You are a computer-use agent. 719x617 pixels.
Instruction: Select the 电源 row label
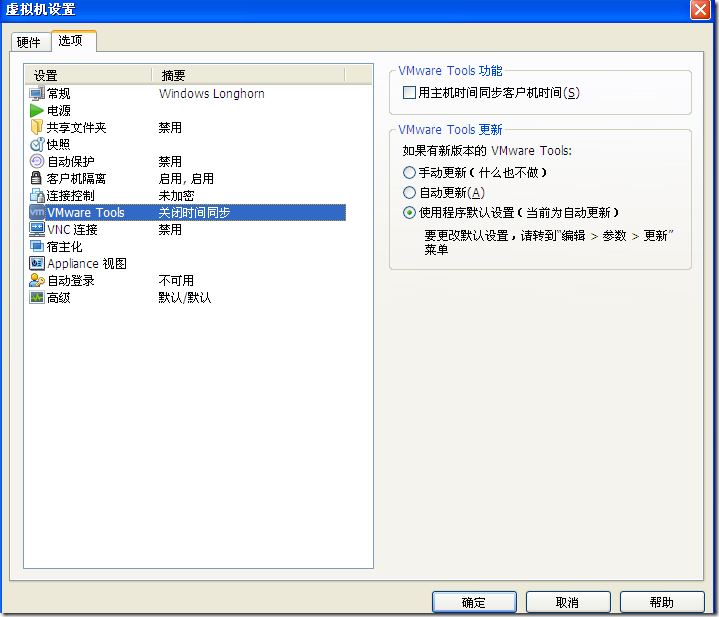(59, 110)
